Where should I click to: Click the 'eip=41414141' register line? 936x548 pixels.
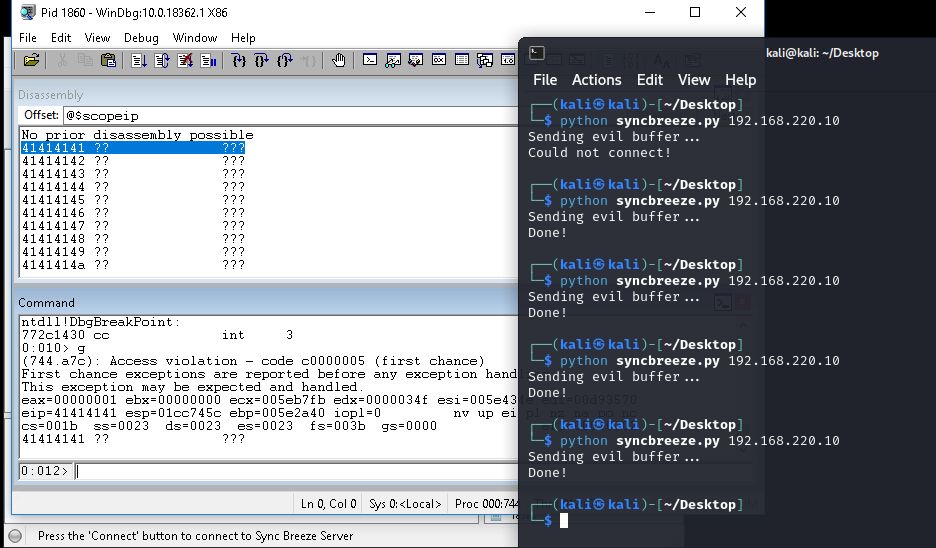(269, 413)
